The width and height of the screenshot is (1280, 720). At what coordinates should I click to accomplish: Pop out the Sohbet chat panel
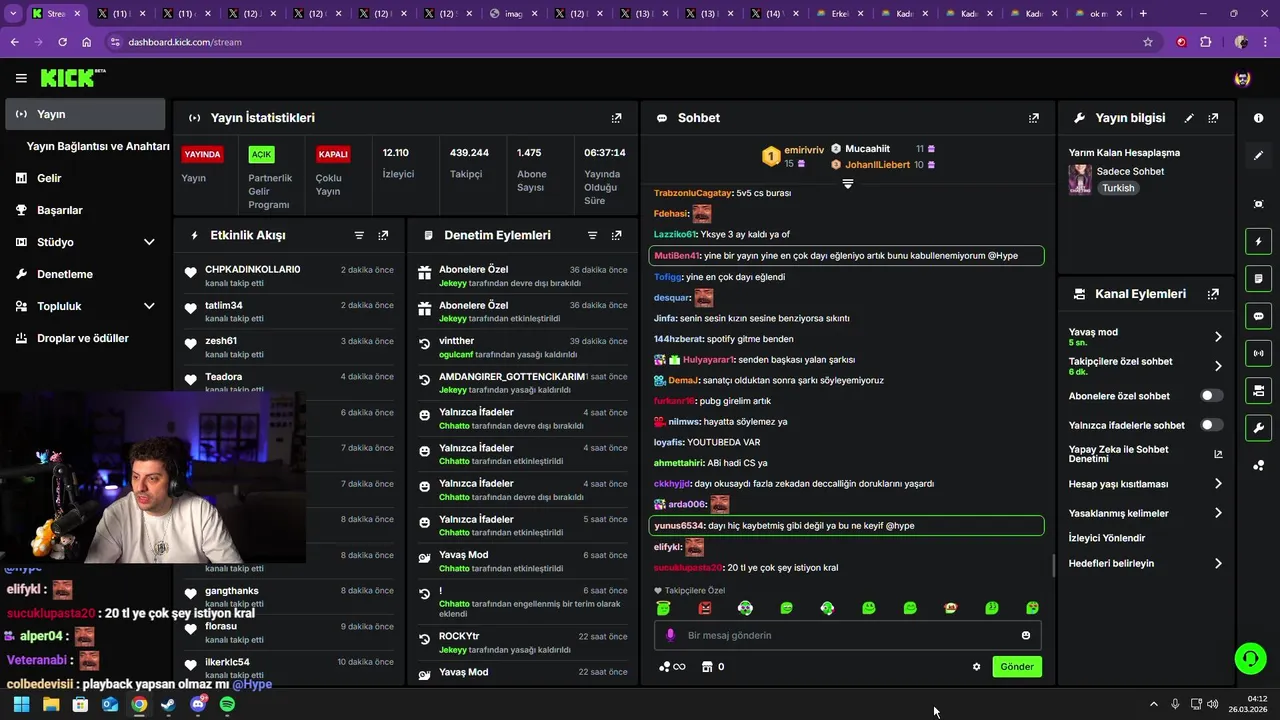[x=1033, y=118]
